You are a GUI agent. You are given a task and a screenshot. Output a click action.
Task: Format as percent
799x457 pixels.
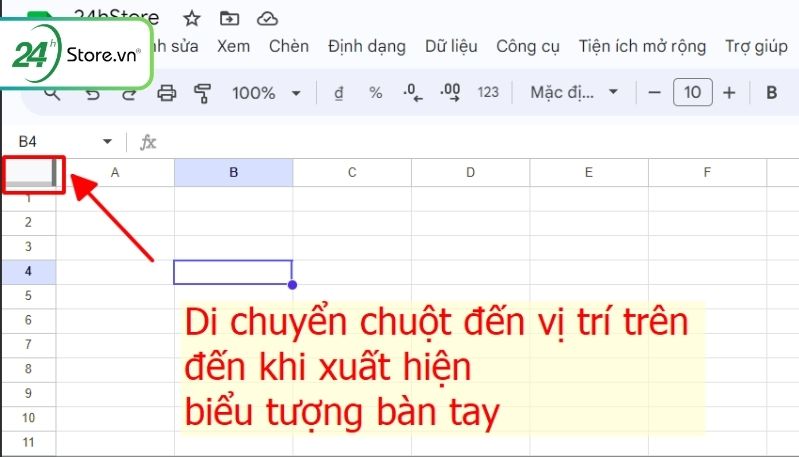pos(376,93)
